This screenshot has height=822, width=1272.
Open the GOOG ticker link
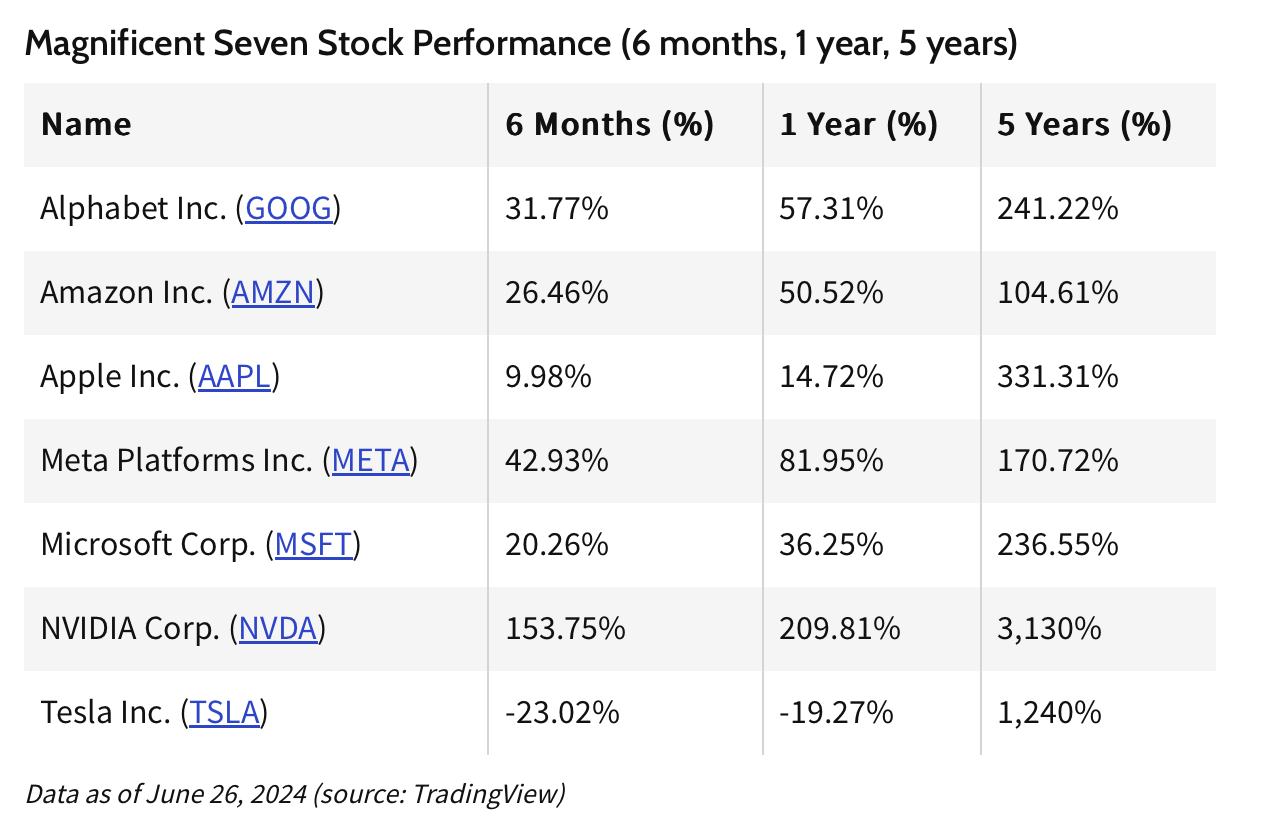(288, 209)
